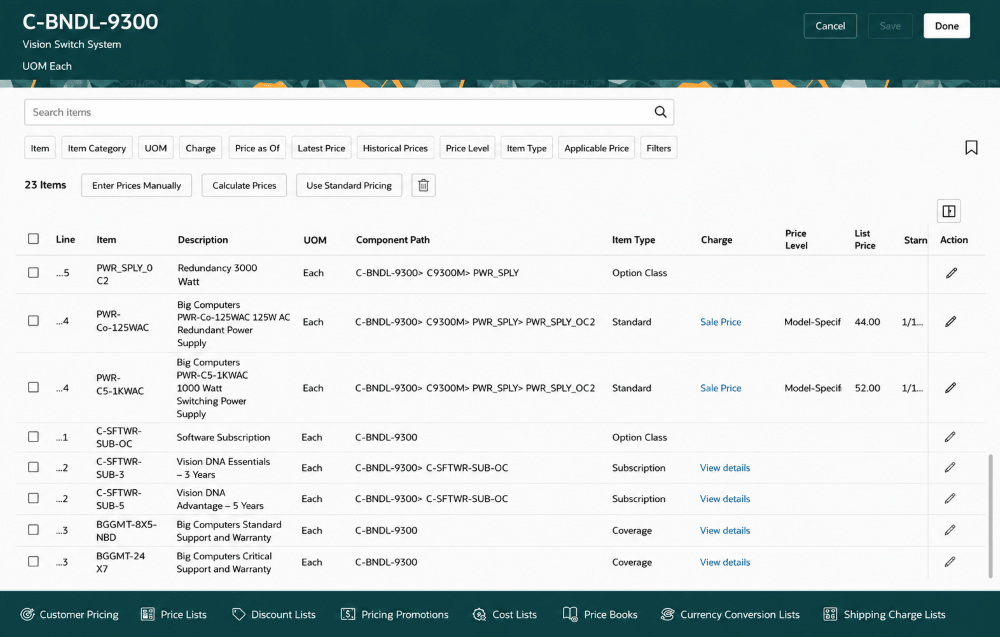Check the BGGMT-8X5-NBD row checkbox
Screen dimensions: 1000x637
33,530
